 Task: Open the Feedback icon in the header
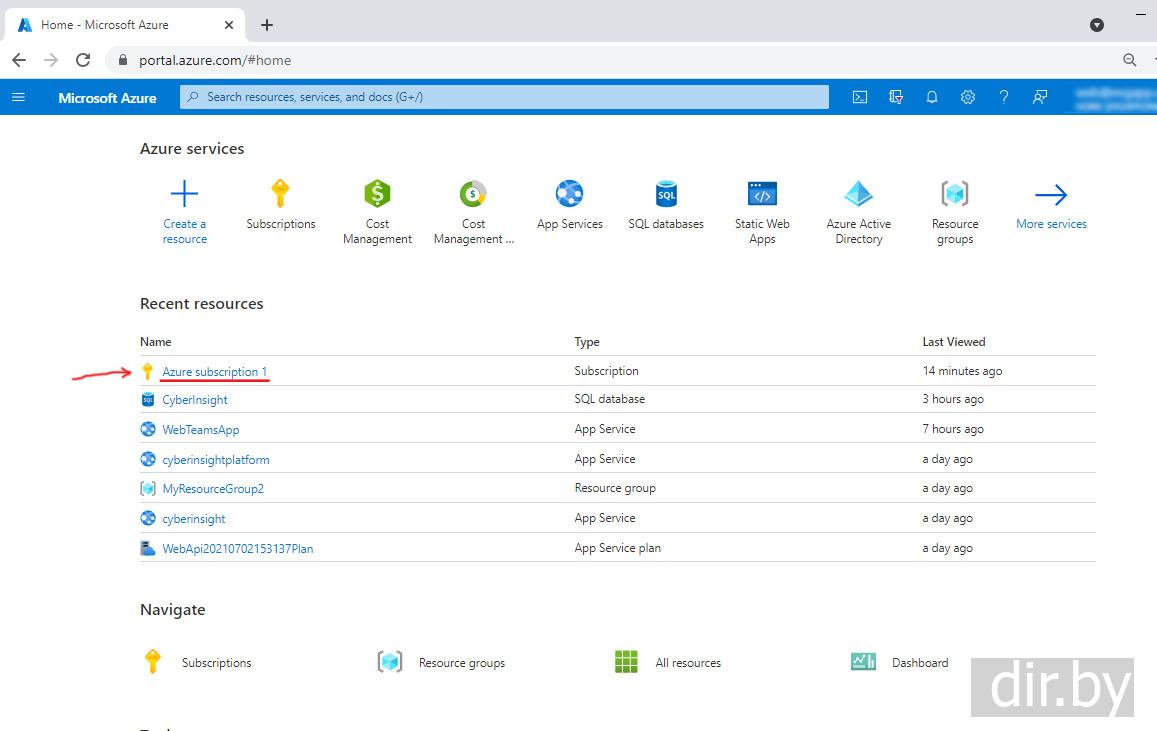1040,97
